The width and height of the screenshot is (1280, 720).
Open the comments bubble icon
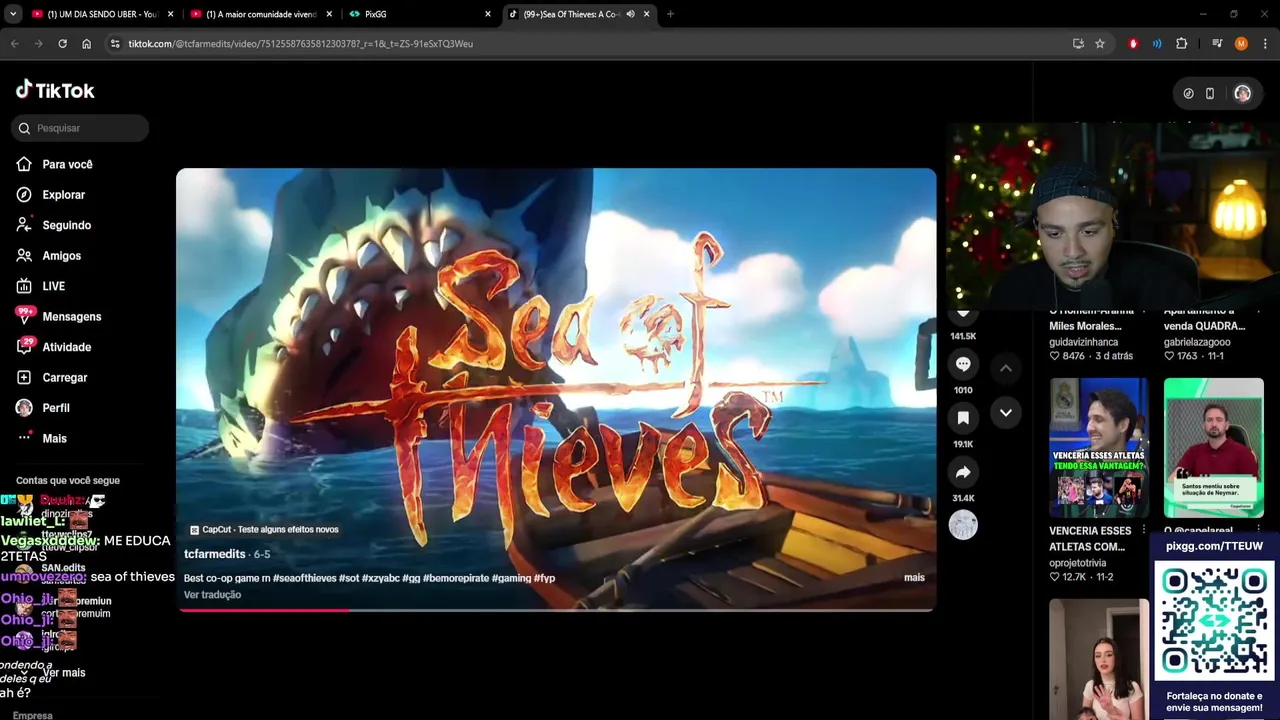[963, 364]
